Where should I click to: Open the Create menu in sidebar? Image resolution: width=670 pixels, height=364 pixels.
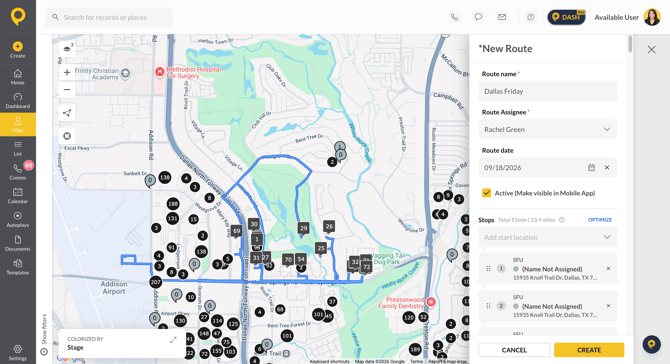18,50
